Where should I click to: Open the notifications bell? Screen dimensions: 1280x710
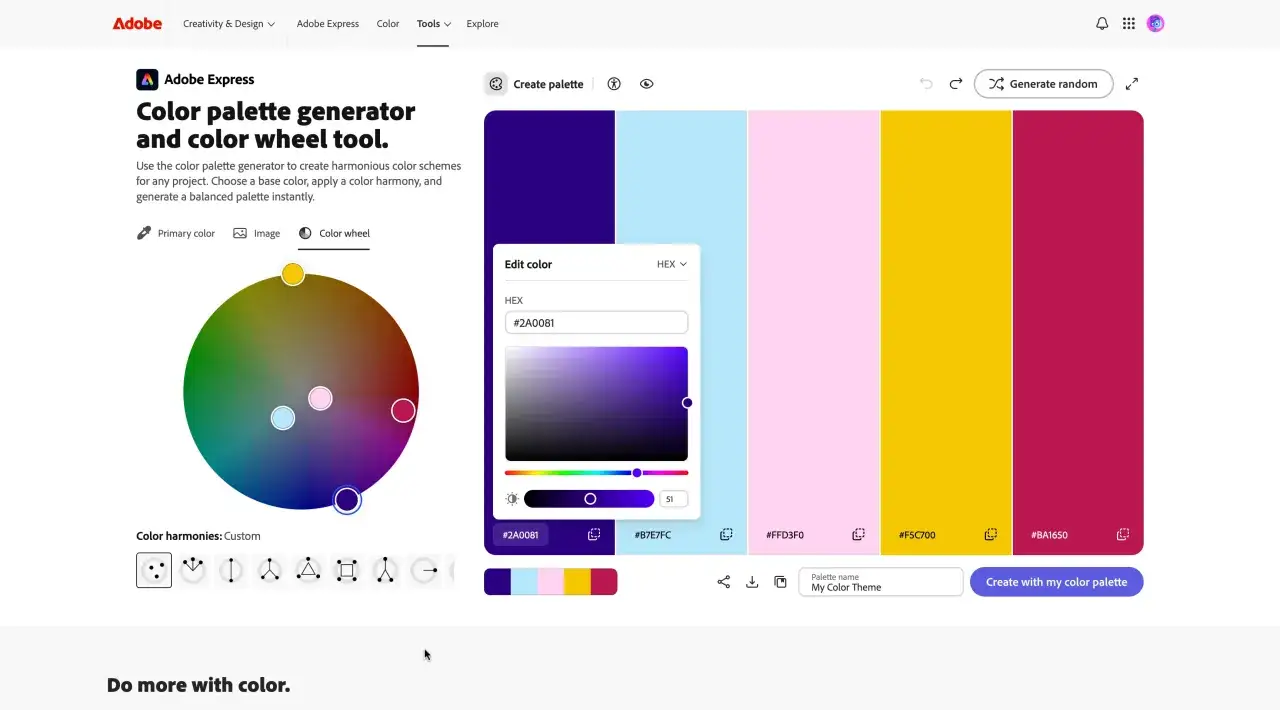[1102, 24]
